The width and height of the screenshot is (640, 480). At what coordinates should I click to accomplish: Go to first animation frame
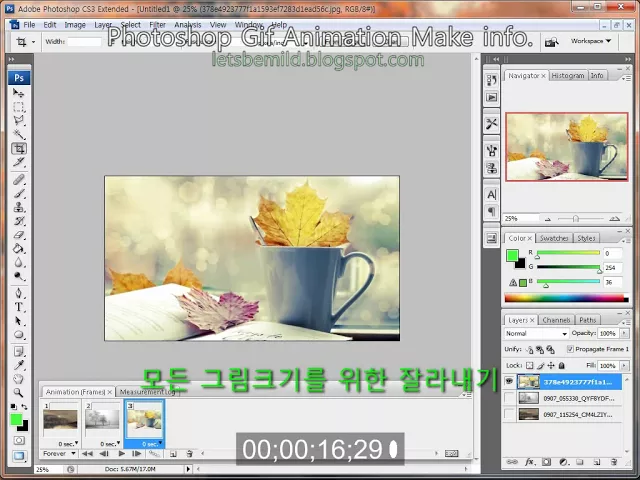[87, 453]
